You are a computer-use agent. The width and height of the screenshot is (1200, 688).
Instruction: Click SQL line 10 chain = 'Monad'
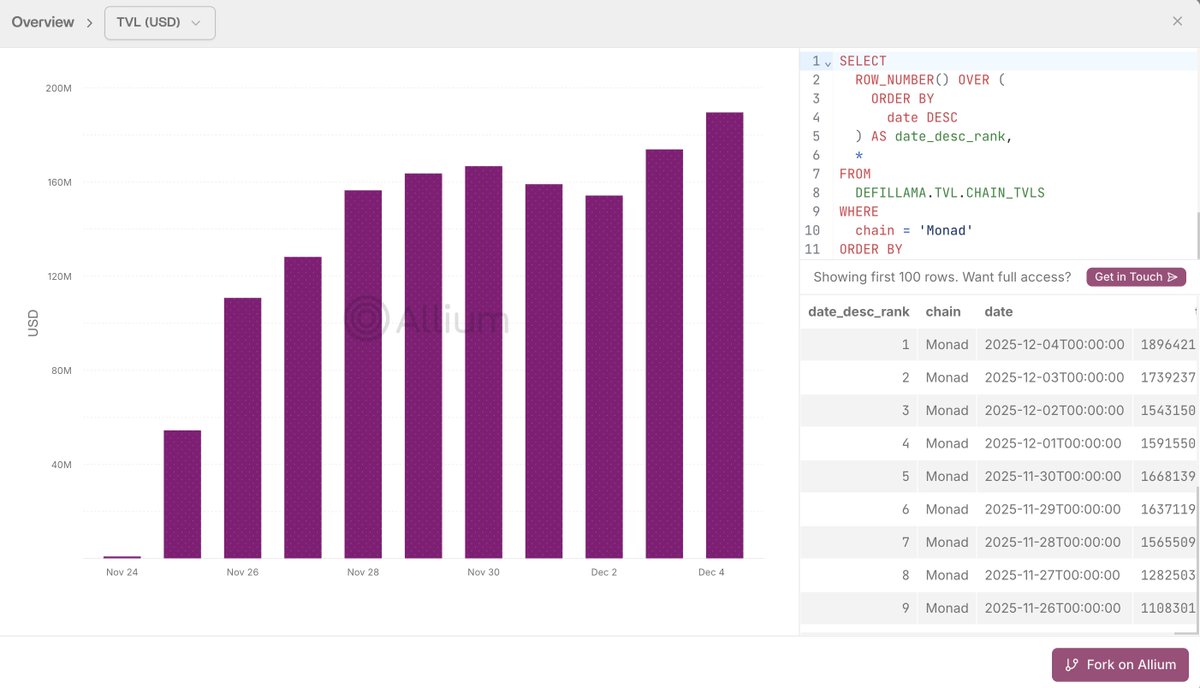[914, 231]
